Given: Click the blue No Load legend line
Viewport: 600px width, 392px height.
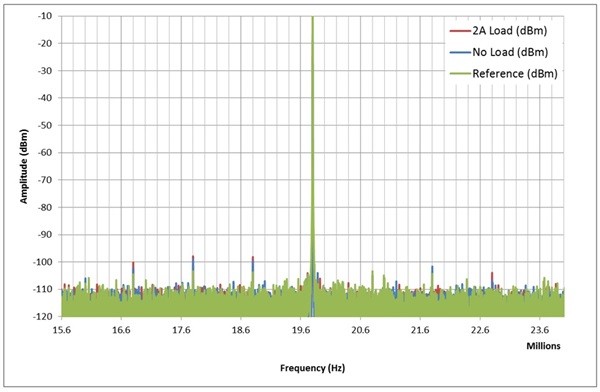Looking at the screenshot, I should pyautogui.click(x=460, y=52).
